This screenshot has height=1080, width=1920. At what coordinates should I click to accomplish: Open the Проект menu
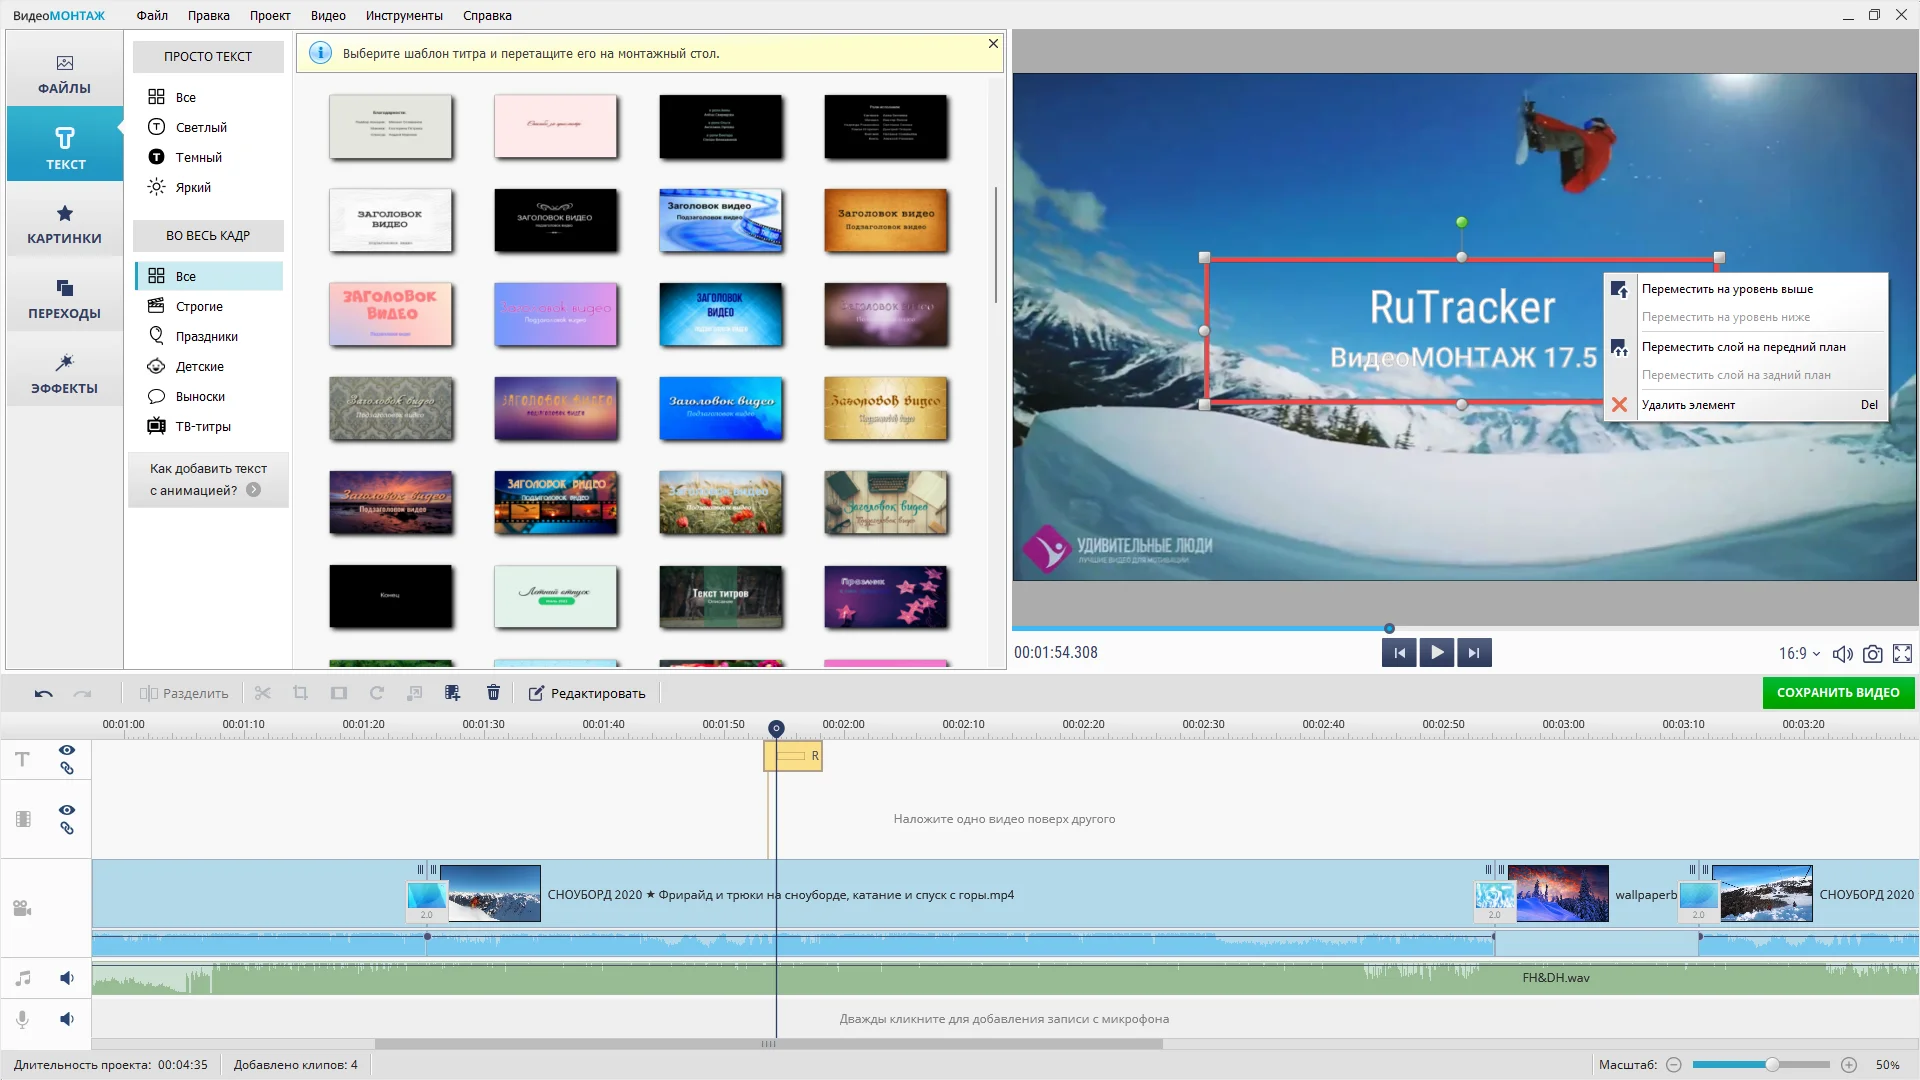[270, 15]
